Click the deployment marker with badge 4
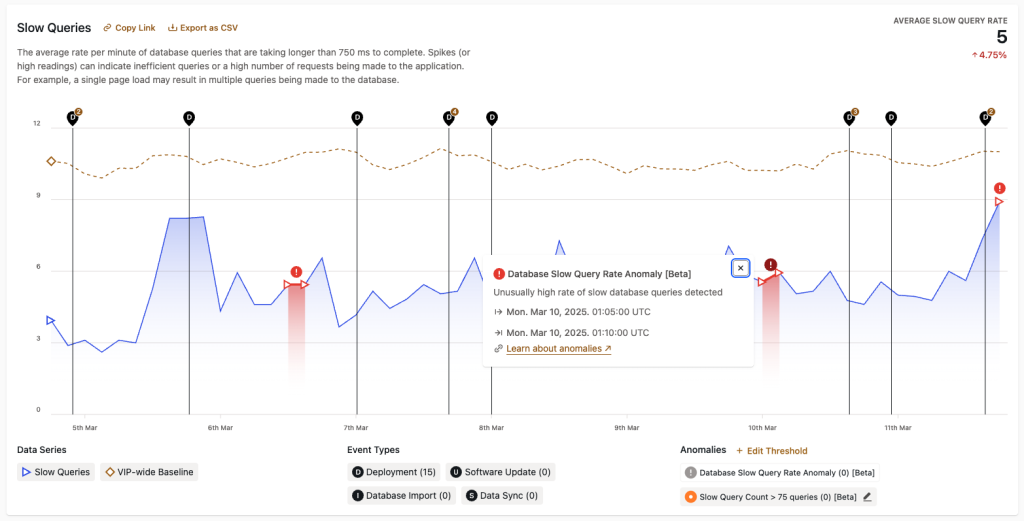Screen dimensions: 1024x521 click(x=450, y=118)
